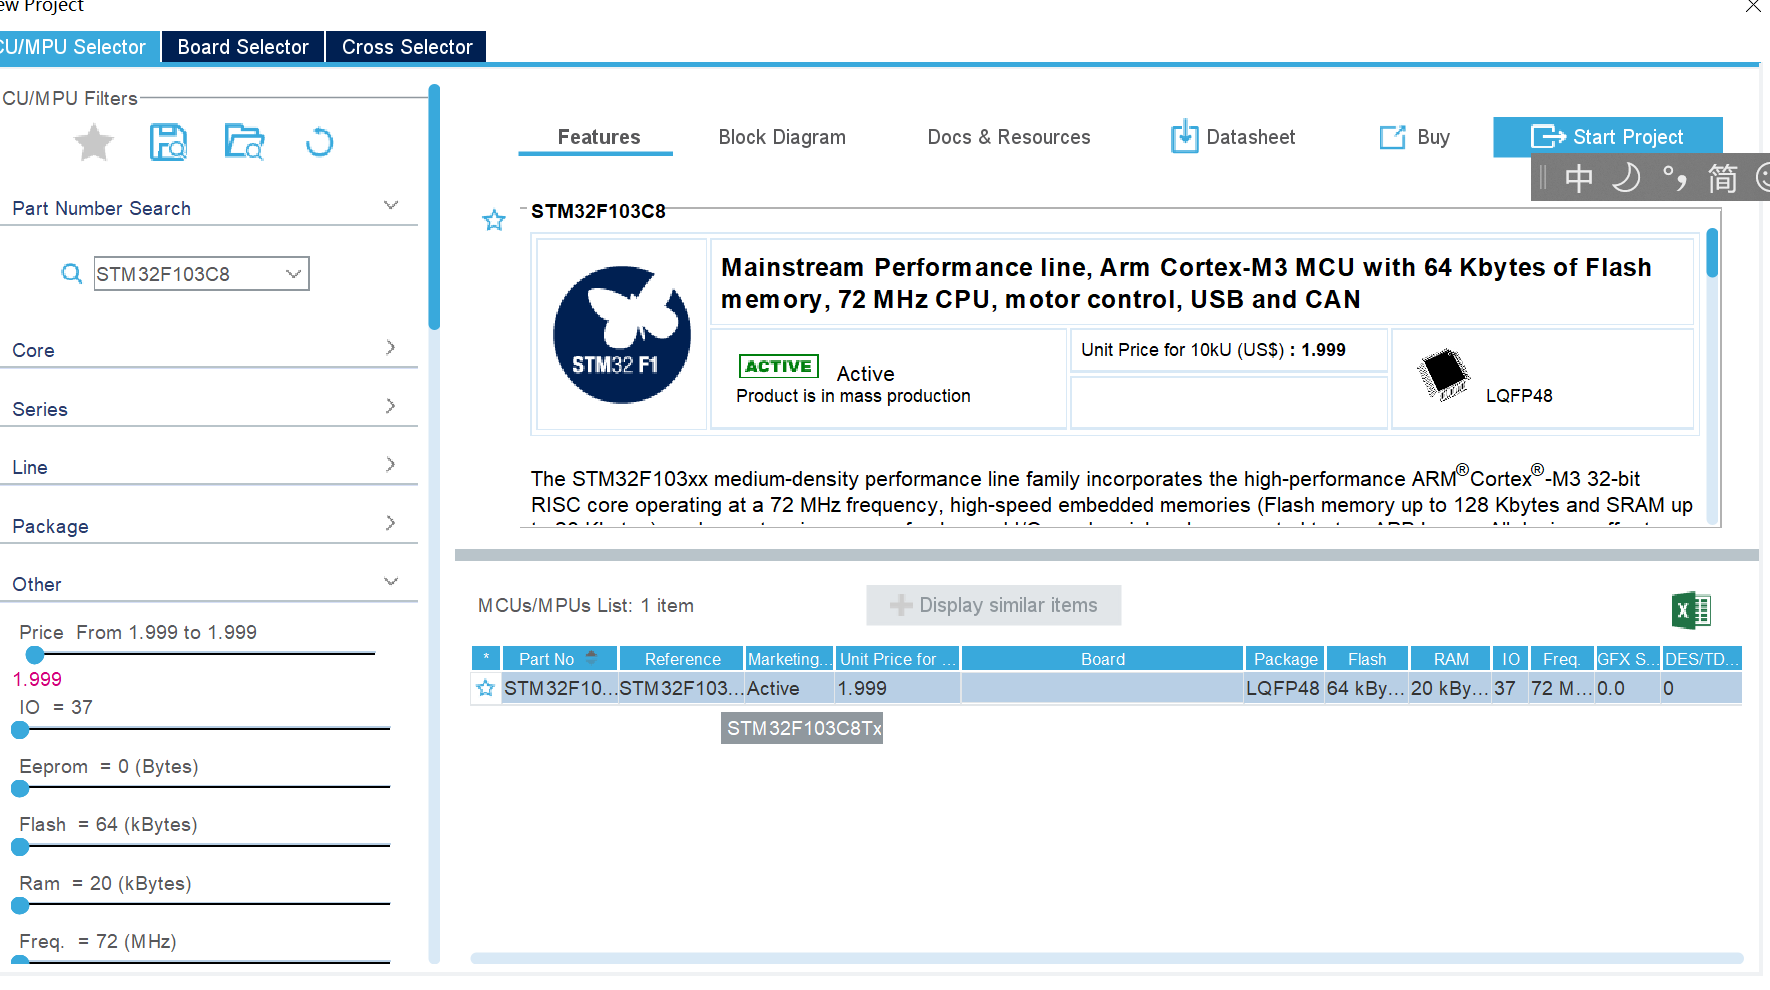The width and height of the screenshot is (1770, 990).
Task: Download the Datasheet
Action: coord(1233,137)
